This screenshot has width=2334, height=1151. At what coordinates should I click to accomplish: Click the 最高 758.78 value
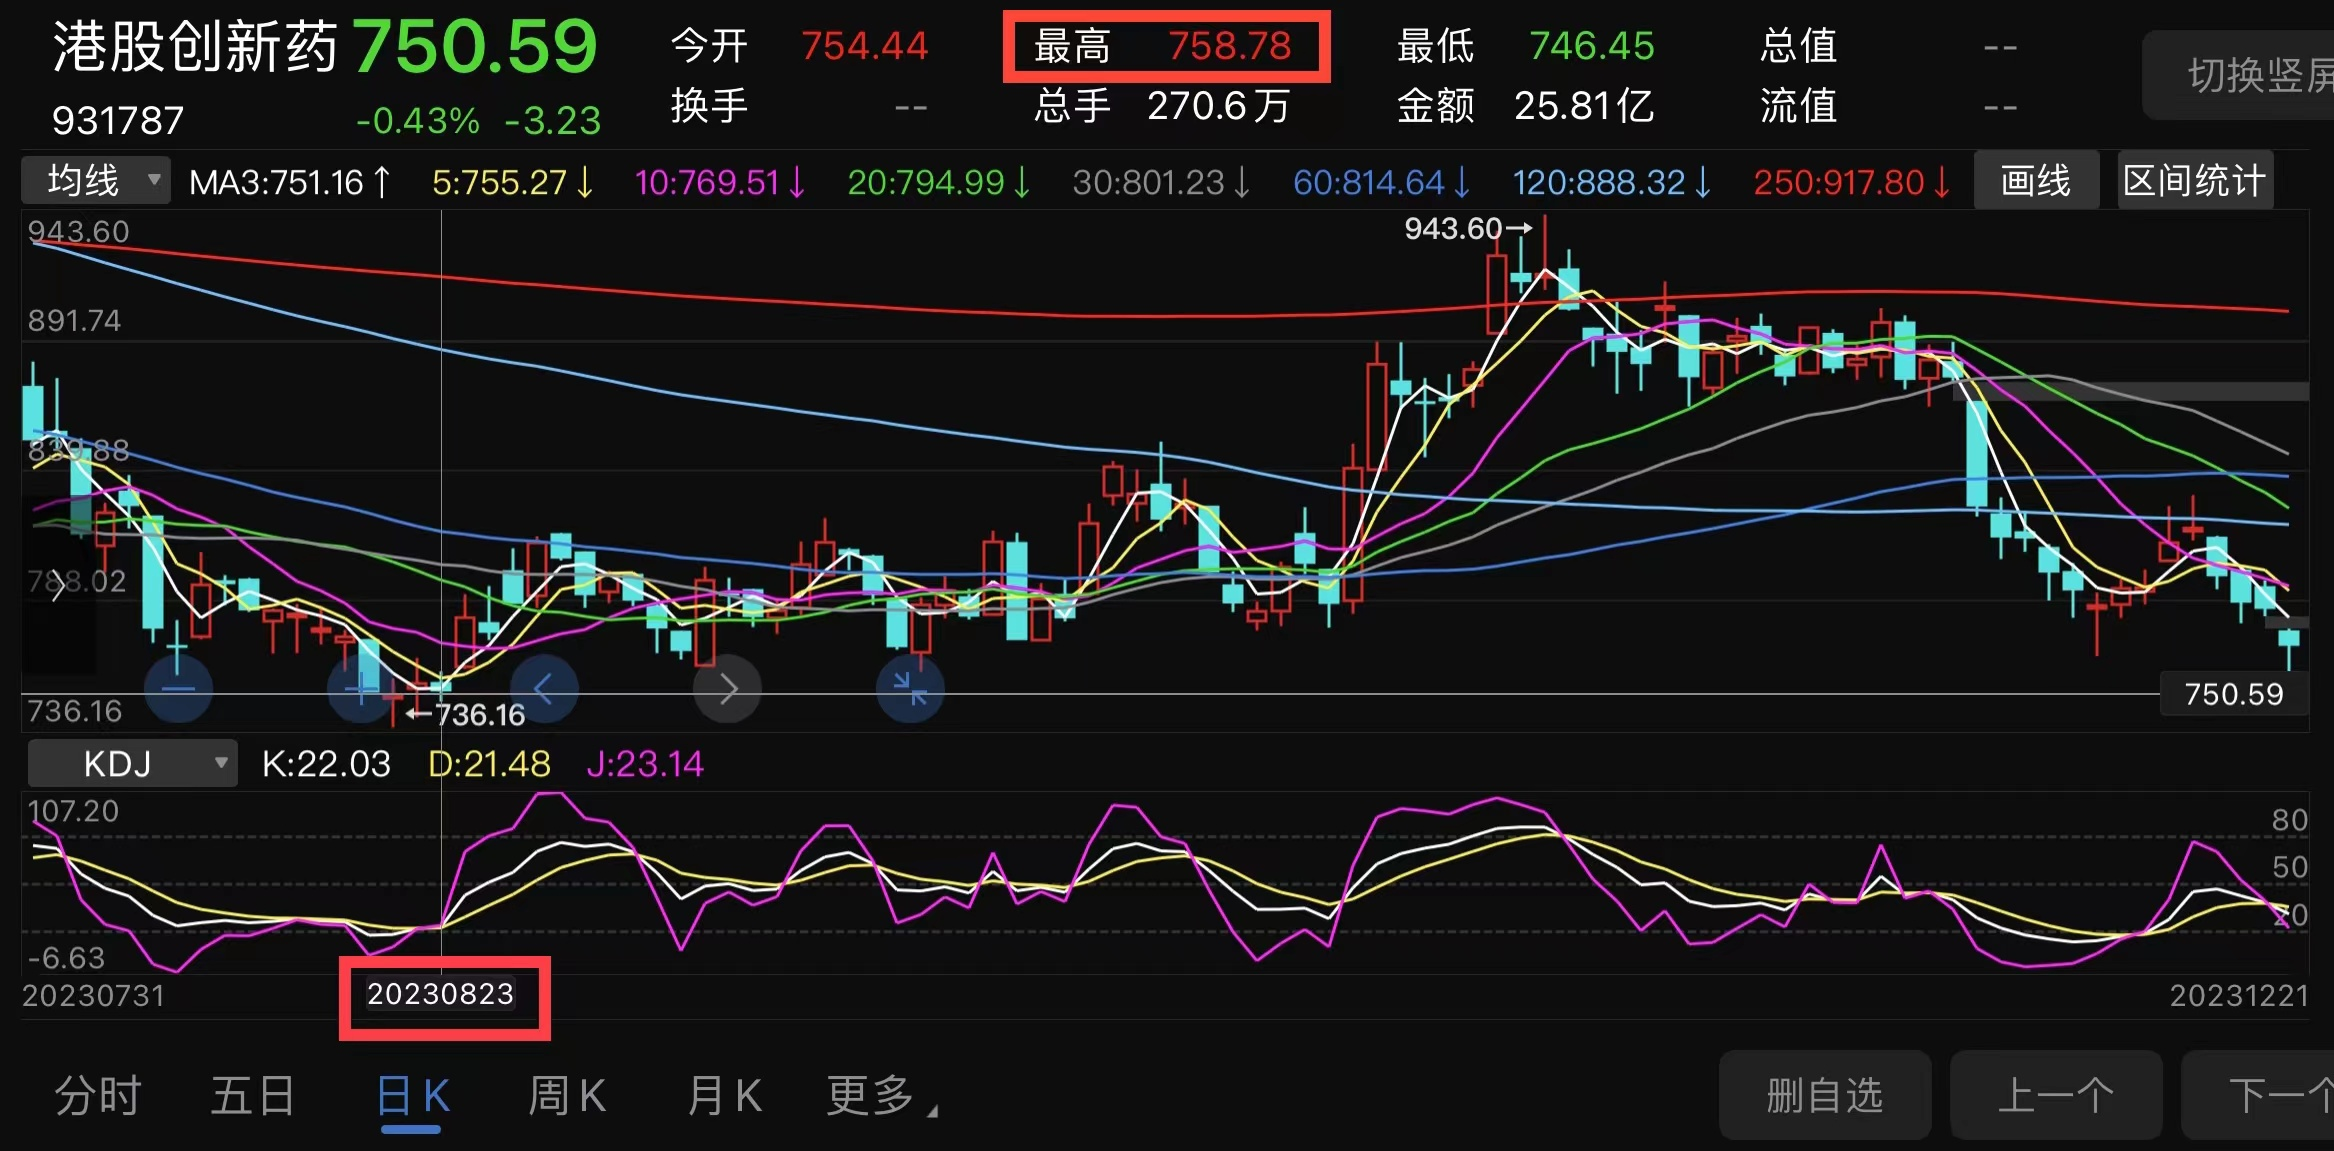[1230, 46]
